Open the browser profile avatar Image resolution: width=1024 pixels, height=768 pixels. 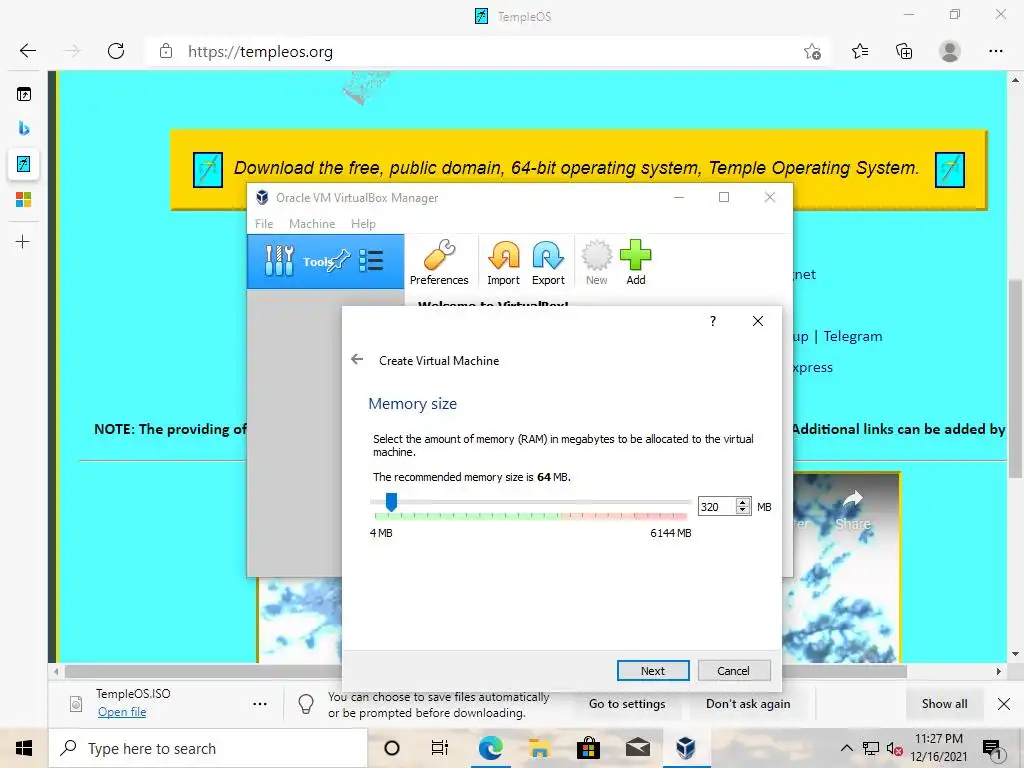pos(950,51)
